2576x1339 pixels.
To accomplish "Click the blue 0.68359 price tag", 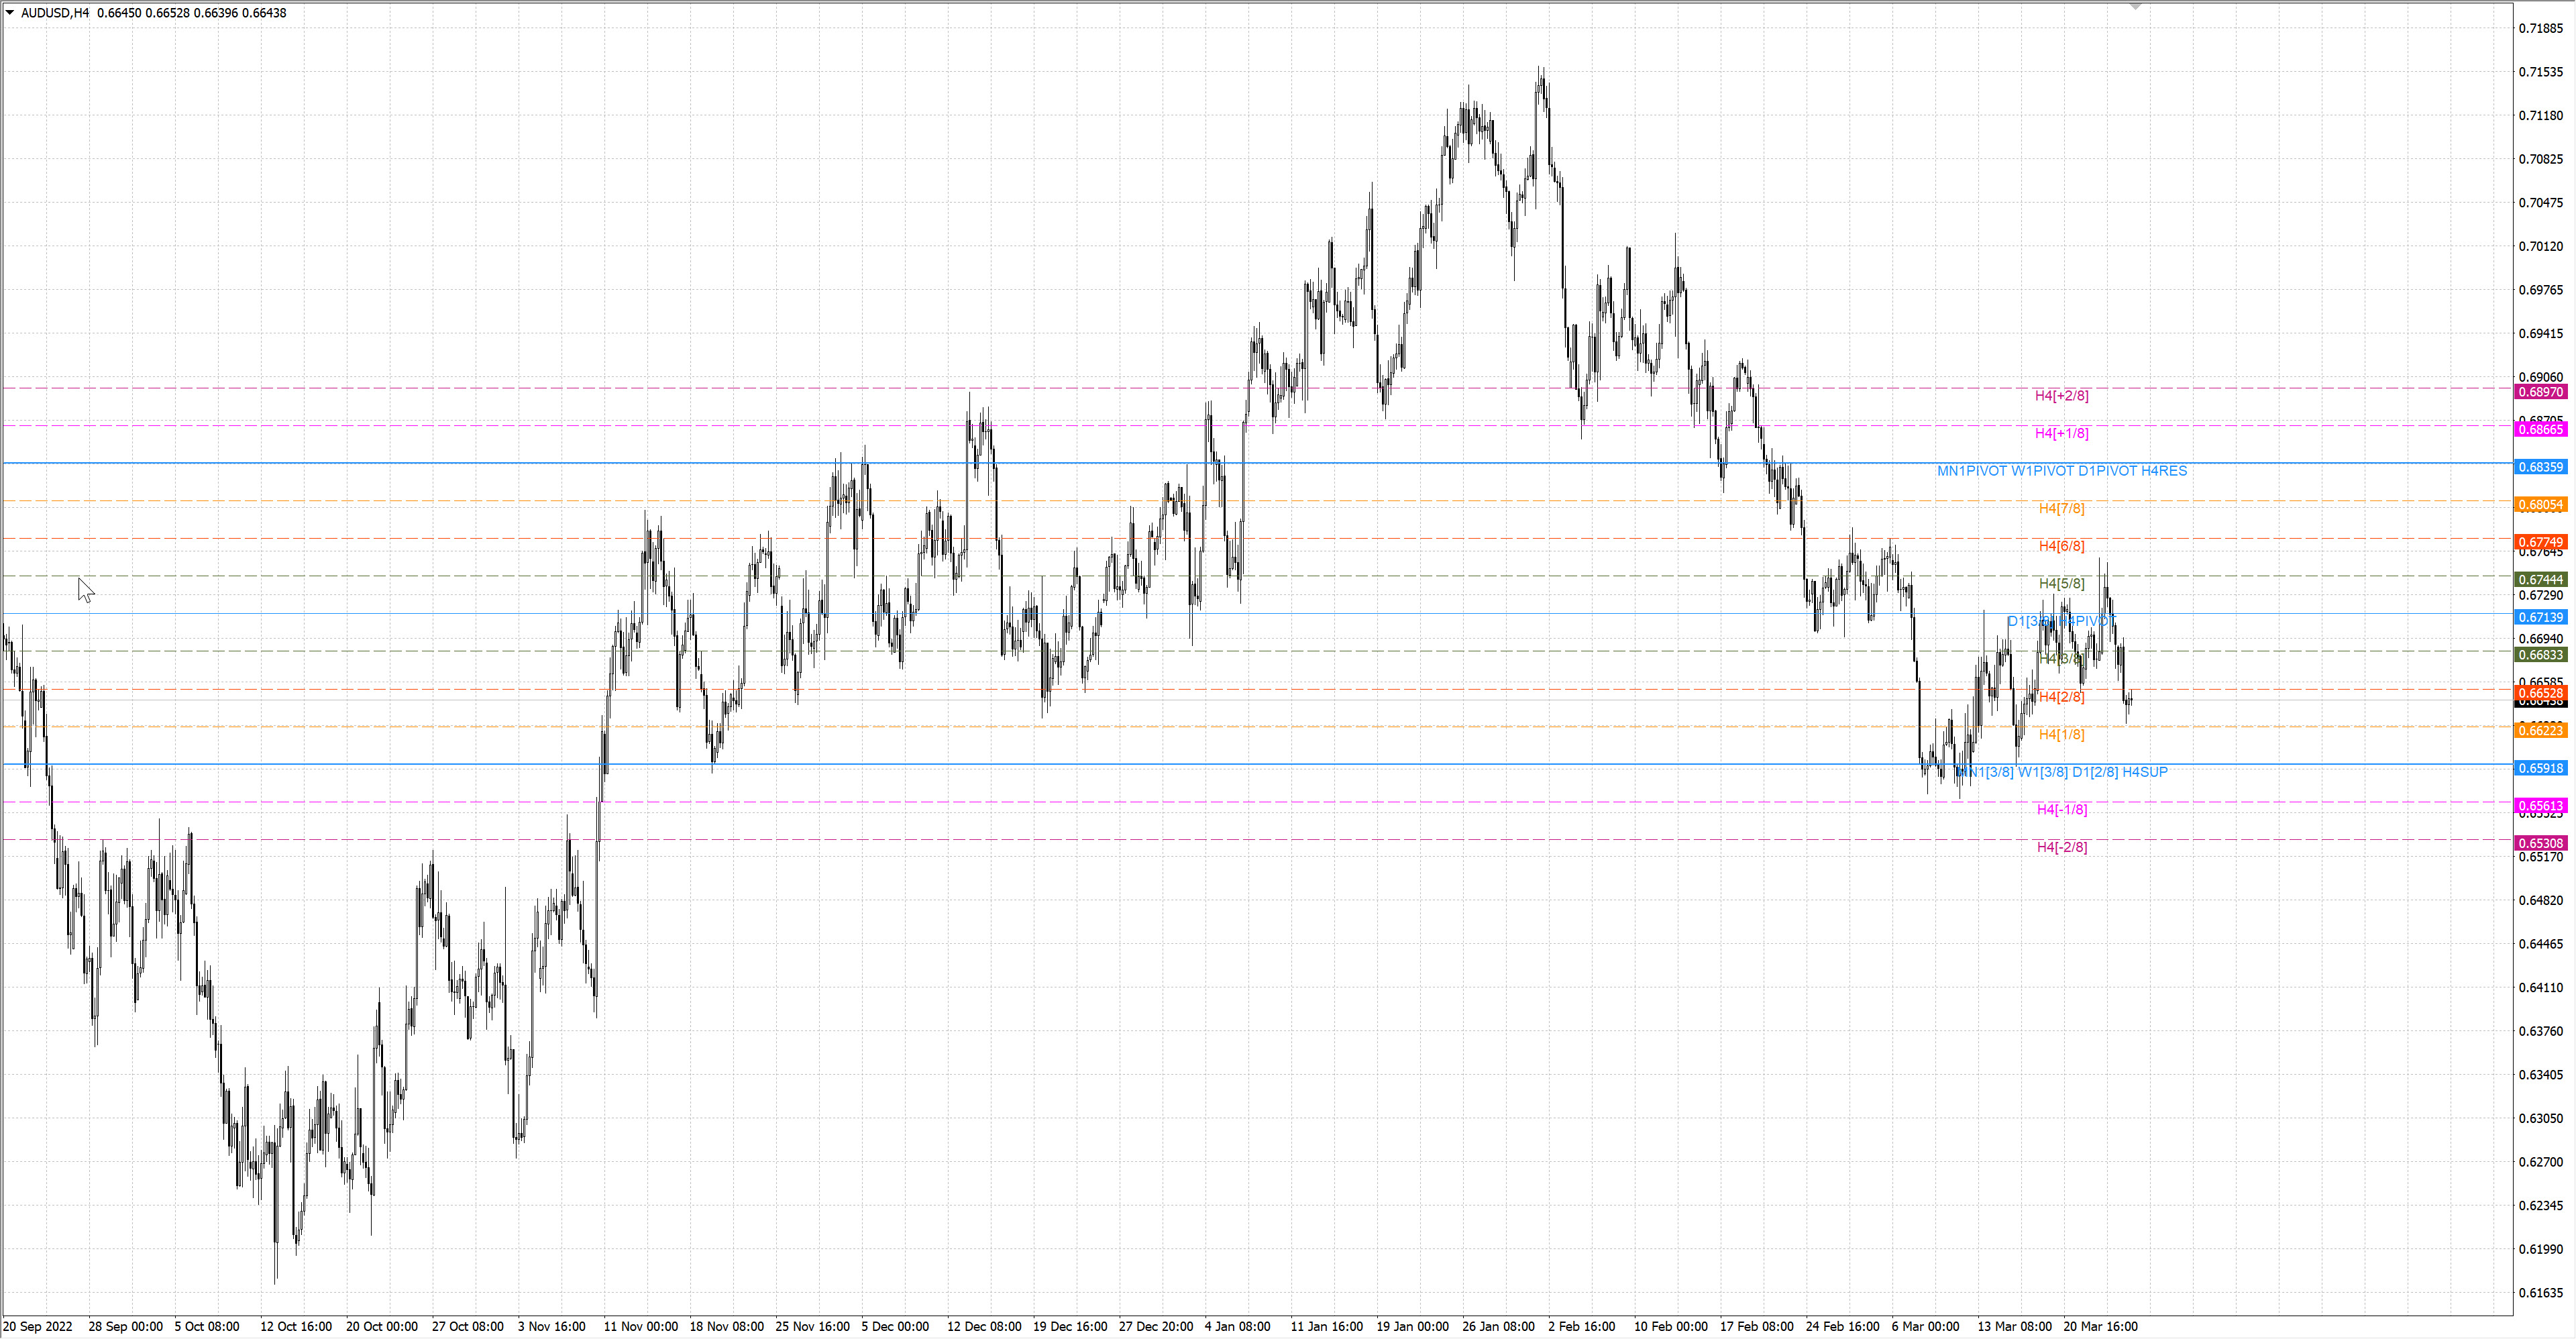I will [2541, 467].
